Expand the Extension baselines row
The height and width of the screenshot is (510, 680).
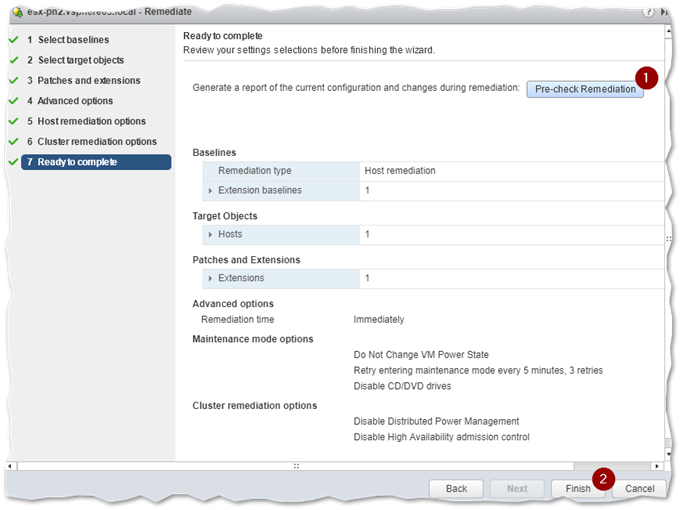click(x=210, y=191)
